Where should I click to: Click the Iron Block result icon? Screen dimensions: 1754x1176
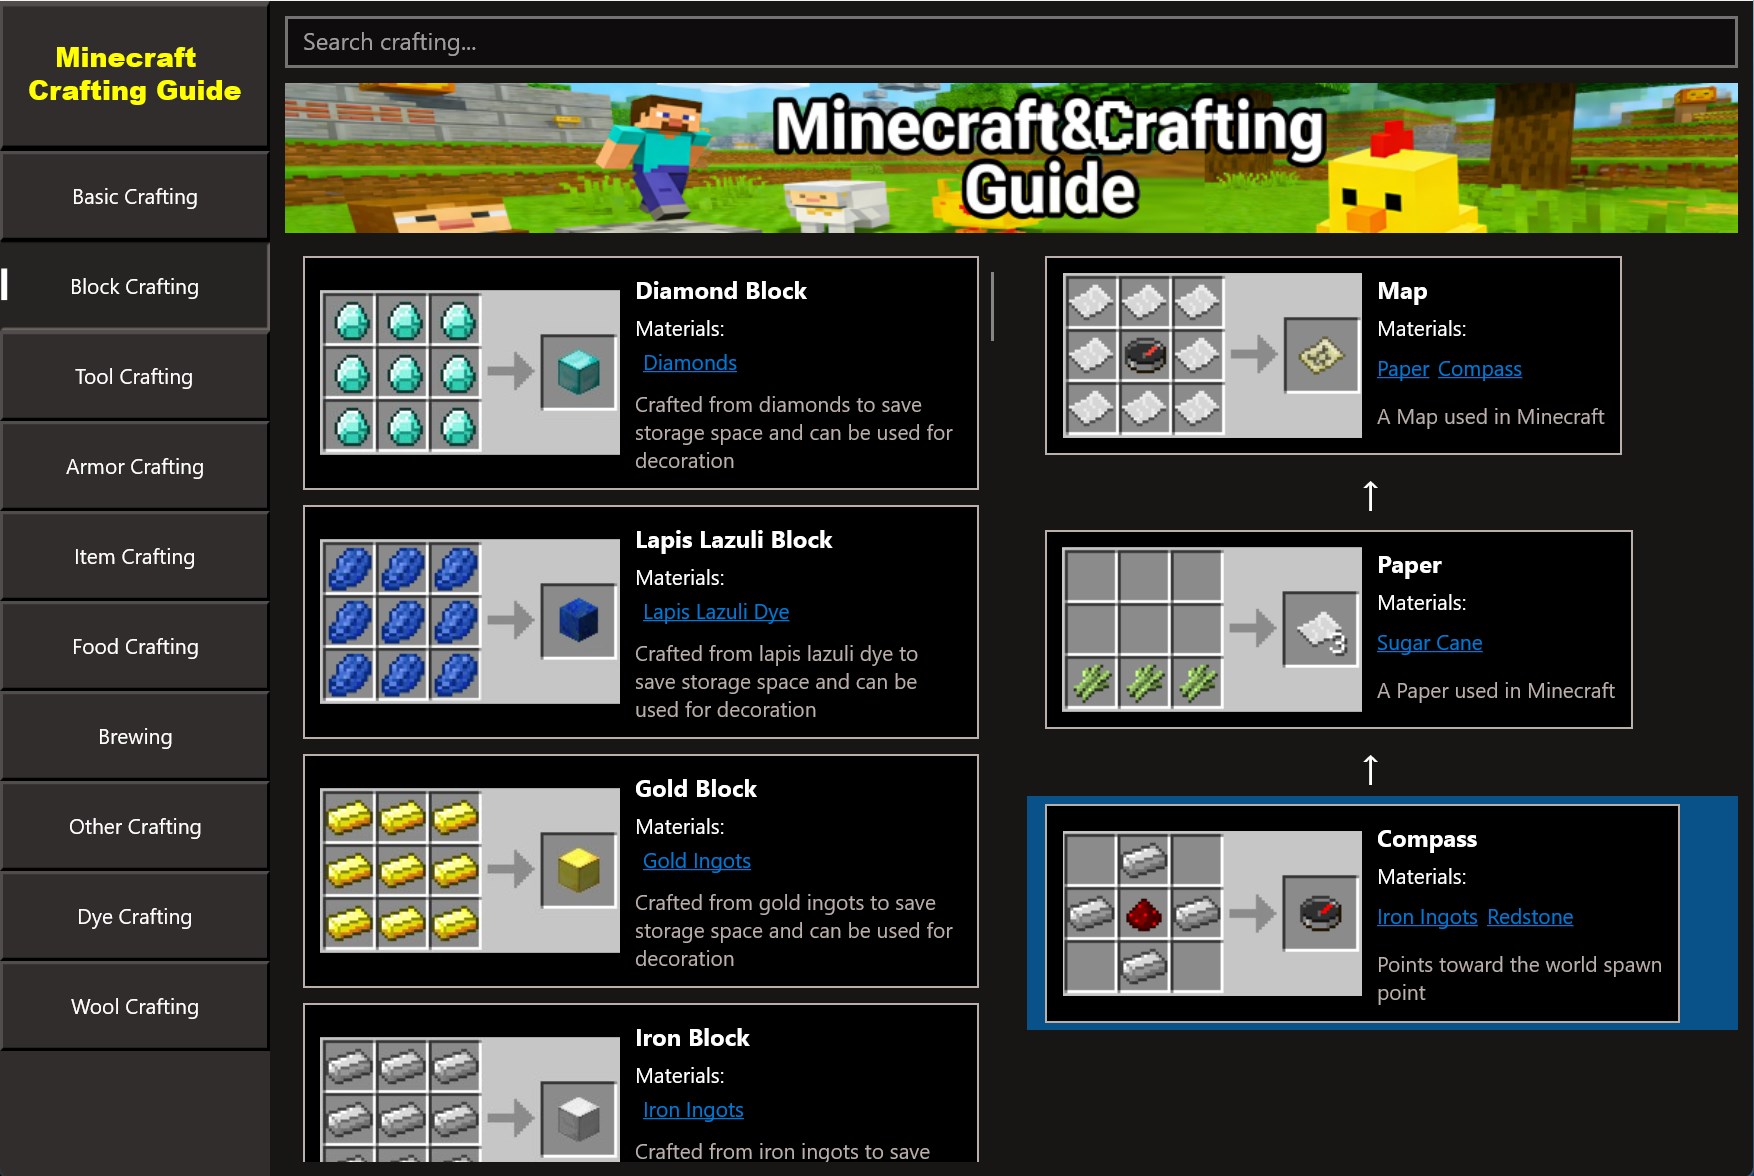pyautogui.click(x=578, y=1119)
